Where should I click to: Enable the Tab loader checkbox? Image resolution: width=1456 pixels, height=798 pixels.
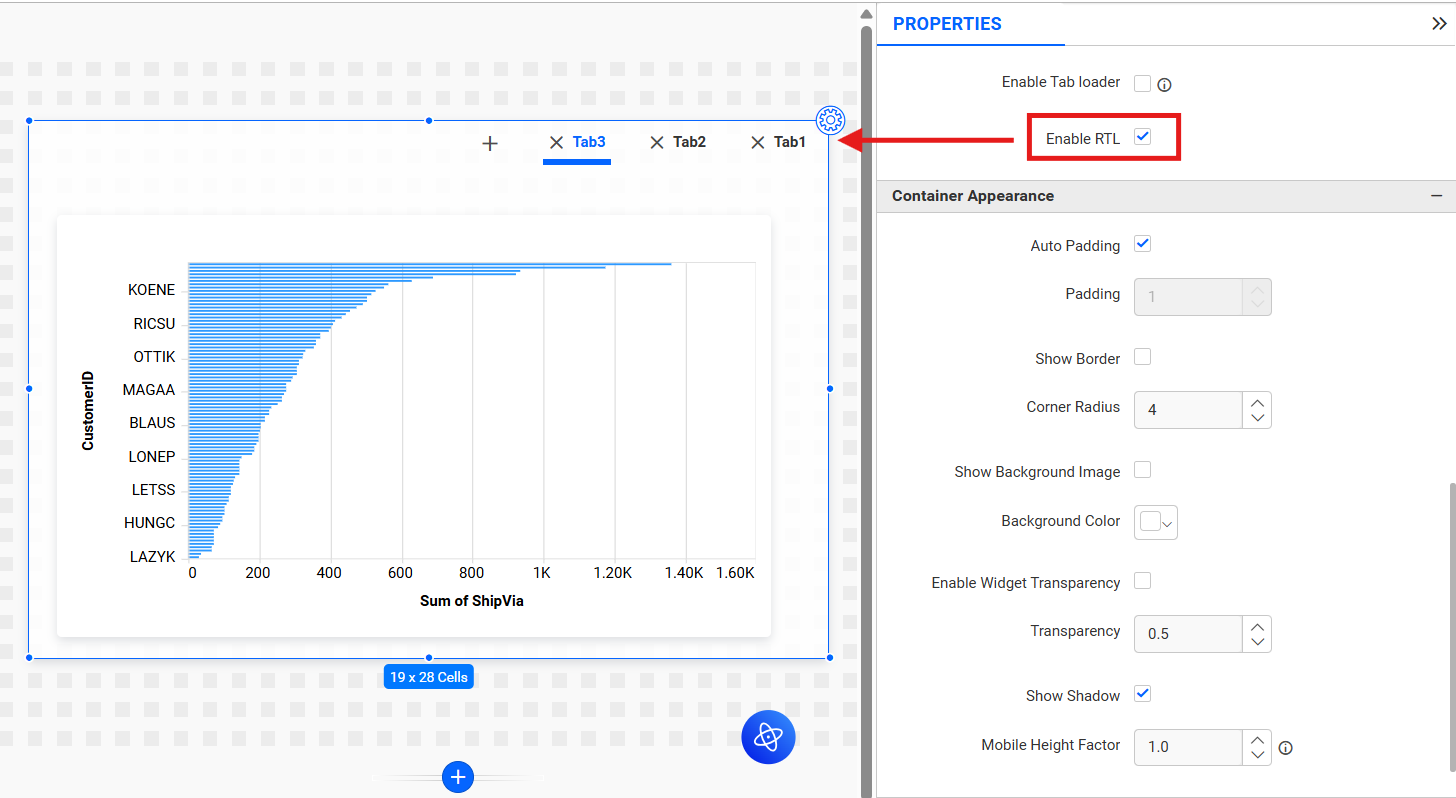1142,83
